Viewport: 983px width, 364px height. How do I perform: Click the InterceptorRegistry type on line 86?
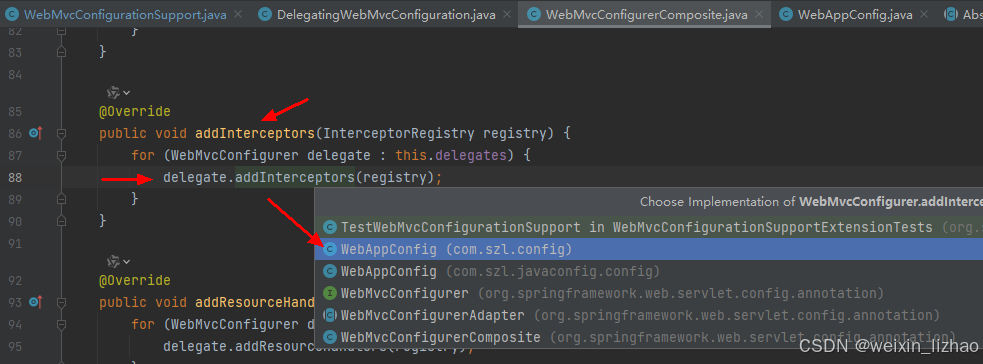point(399,133)
